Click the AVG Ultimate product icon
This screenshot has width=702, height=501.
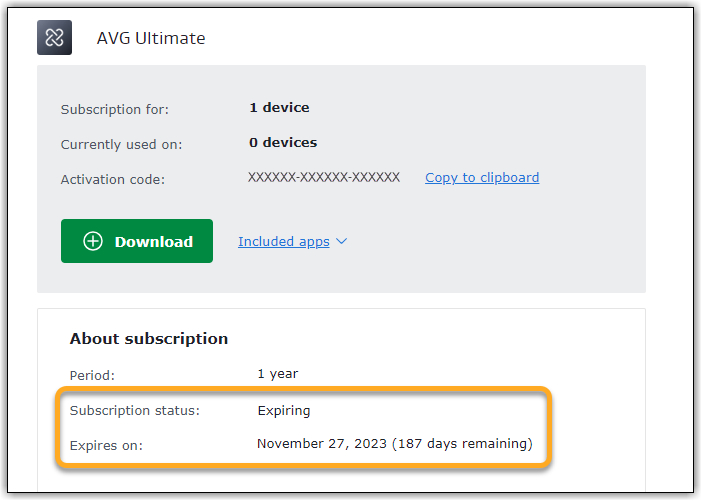coord(54,38)
